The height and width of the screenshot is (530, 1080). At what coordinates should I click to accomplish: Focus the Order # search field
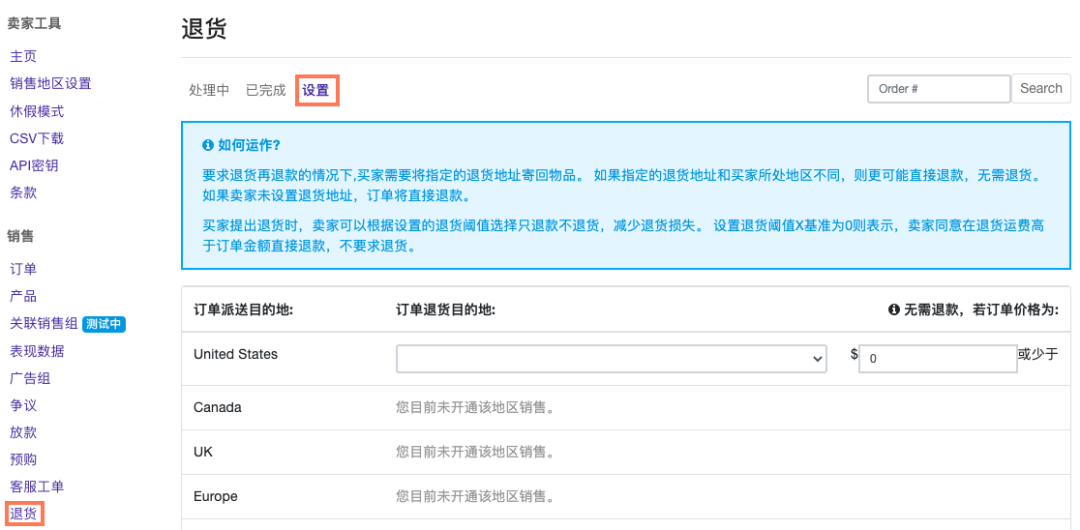pos(939,89)
